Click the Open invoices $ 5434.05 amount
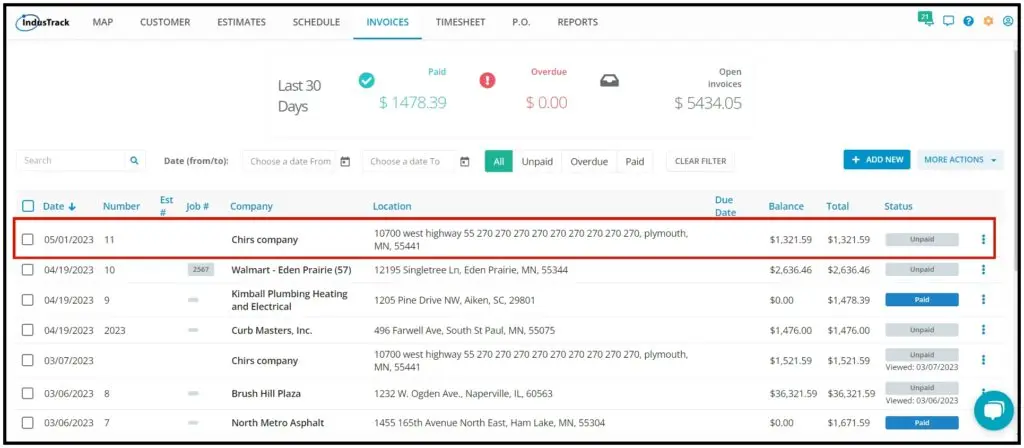 pyautogui.click(x=708, y=103)
